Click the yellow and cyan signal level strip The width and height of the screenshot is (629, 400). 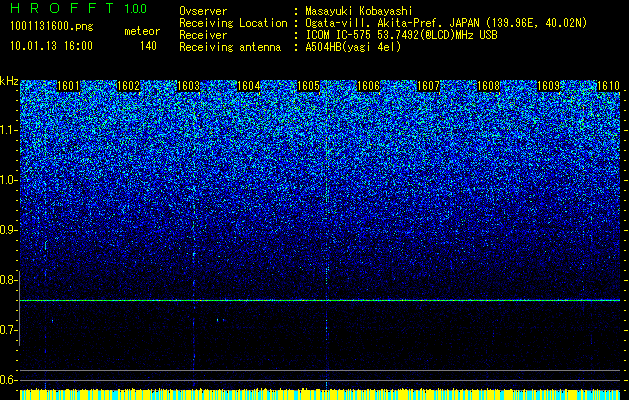click(x=320, y=394)
